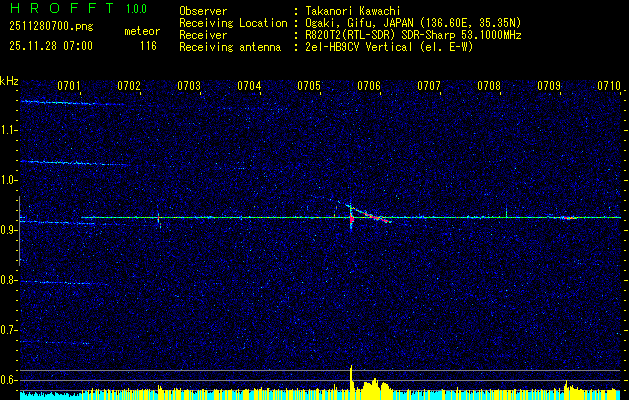This screenshot has width=629, height=400.
Task: Click the small echo near 0702 on carrier line
Action: [159, 219]
